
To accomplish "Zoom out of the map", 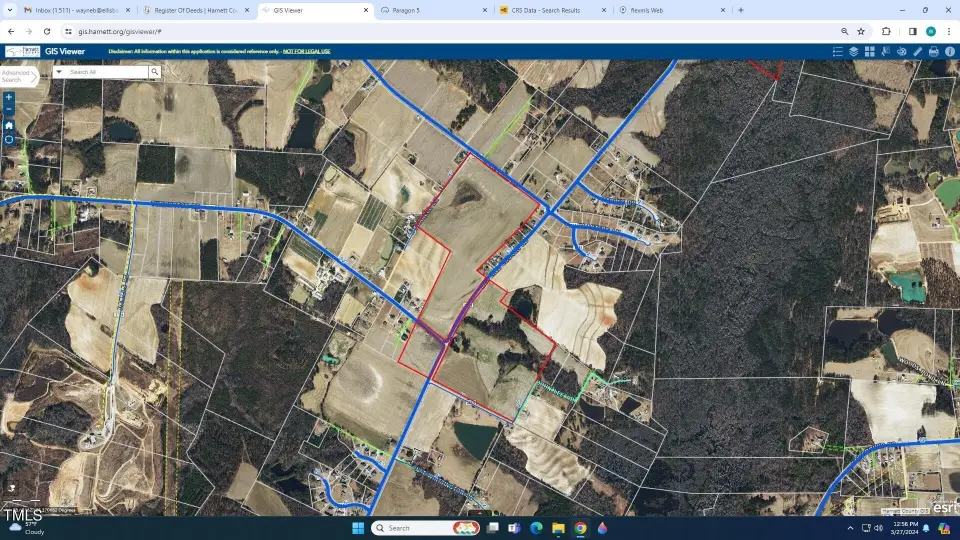I will click(x=9, y=110).
